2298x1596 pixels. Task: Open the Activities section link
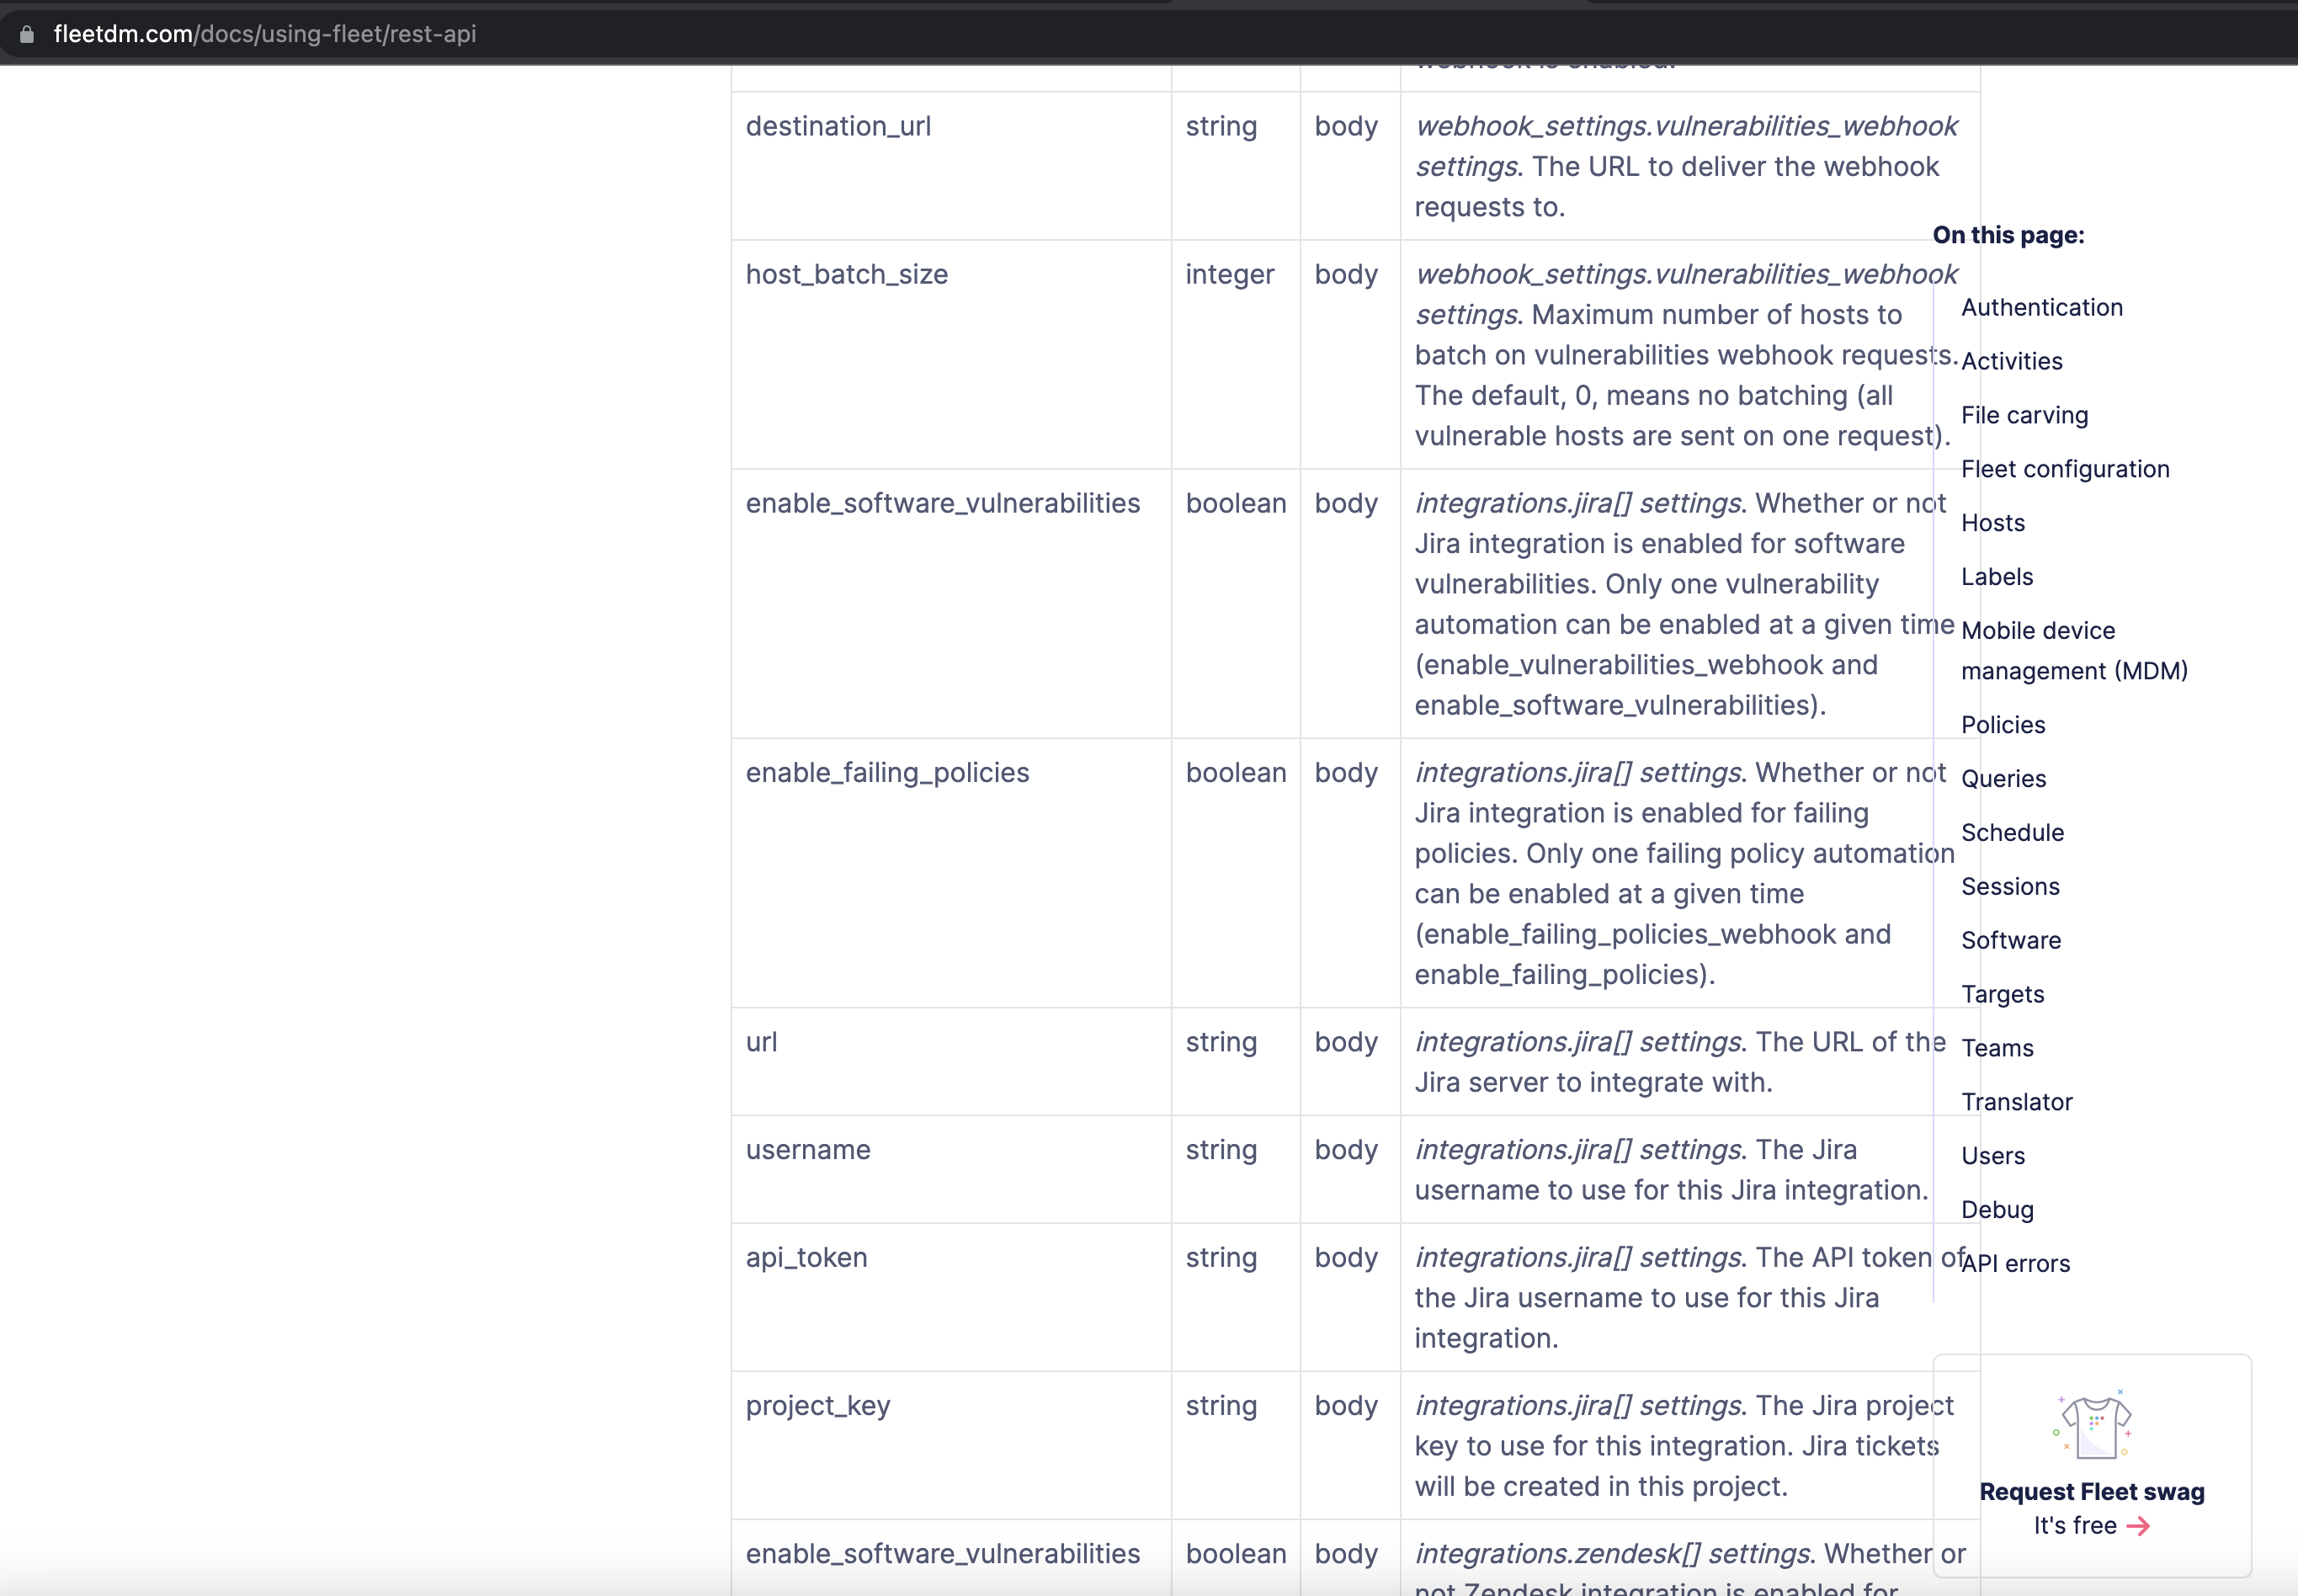2011,361
